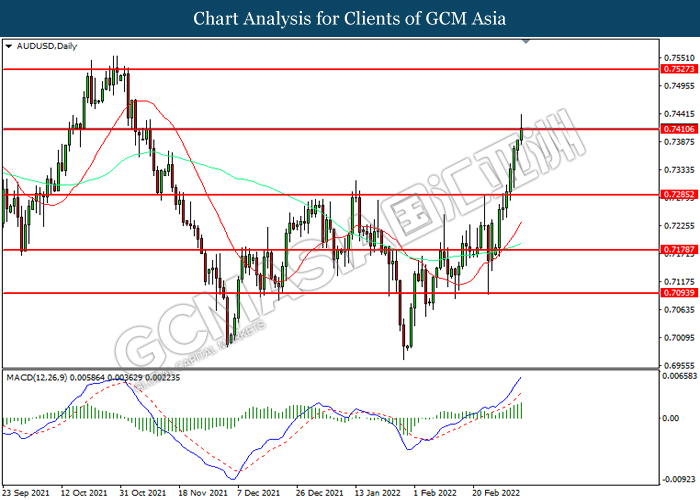Click the chart shift marker triangle at top

pyautogui.click(x=526, y=41)
